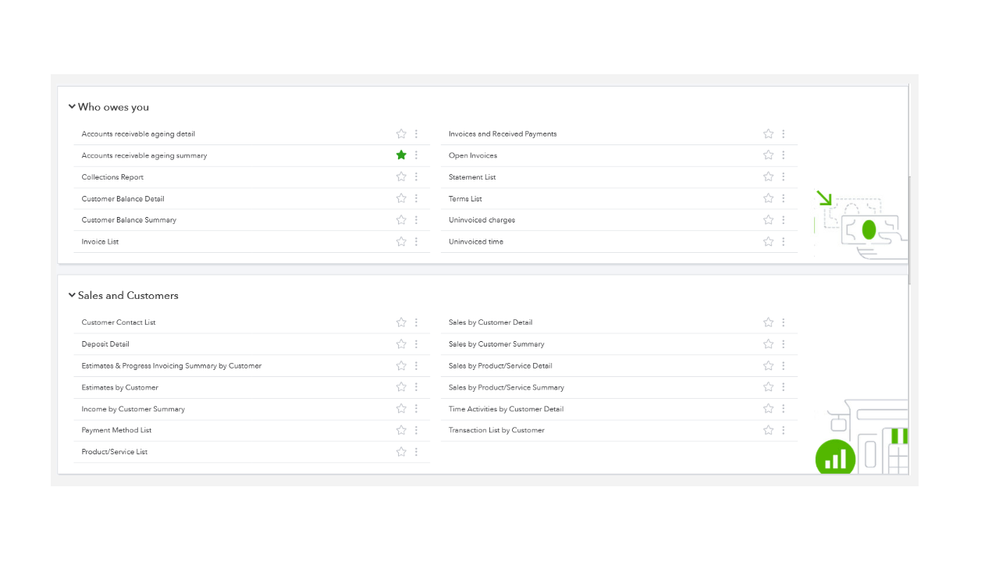Star the Sales by Customer Summary report

tap(768, 344)
